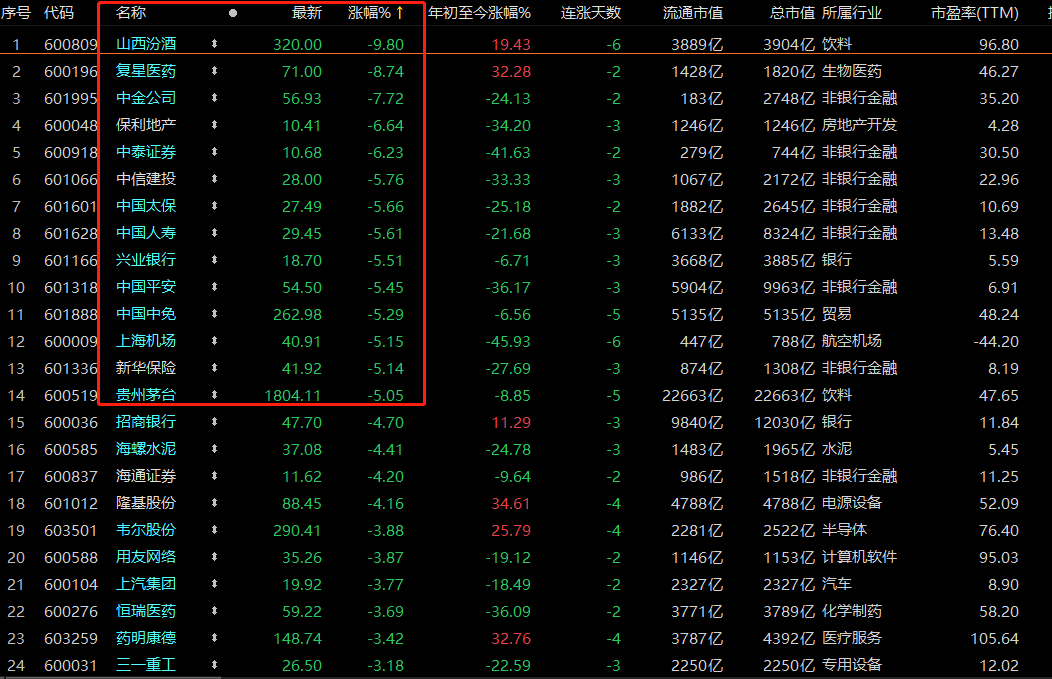
Task: Click P/E value 105.64
Action: (x=994, y=639)
